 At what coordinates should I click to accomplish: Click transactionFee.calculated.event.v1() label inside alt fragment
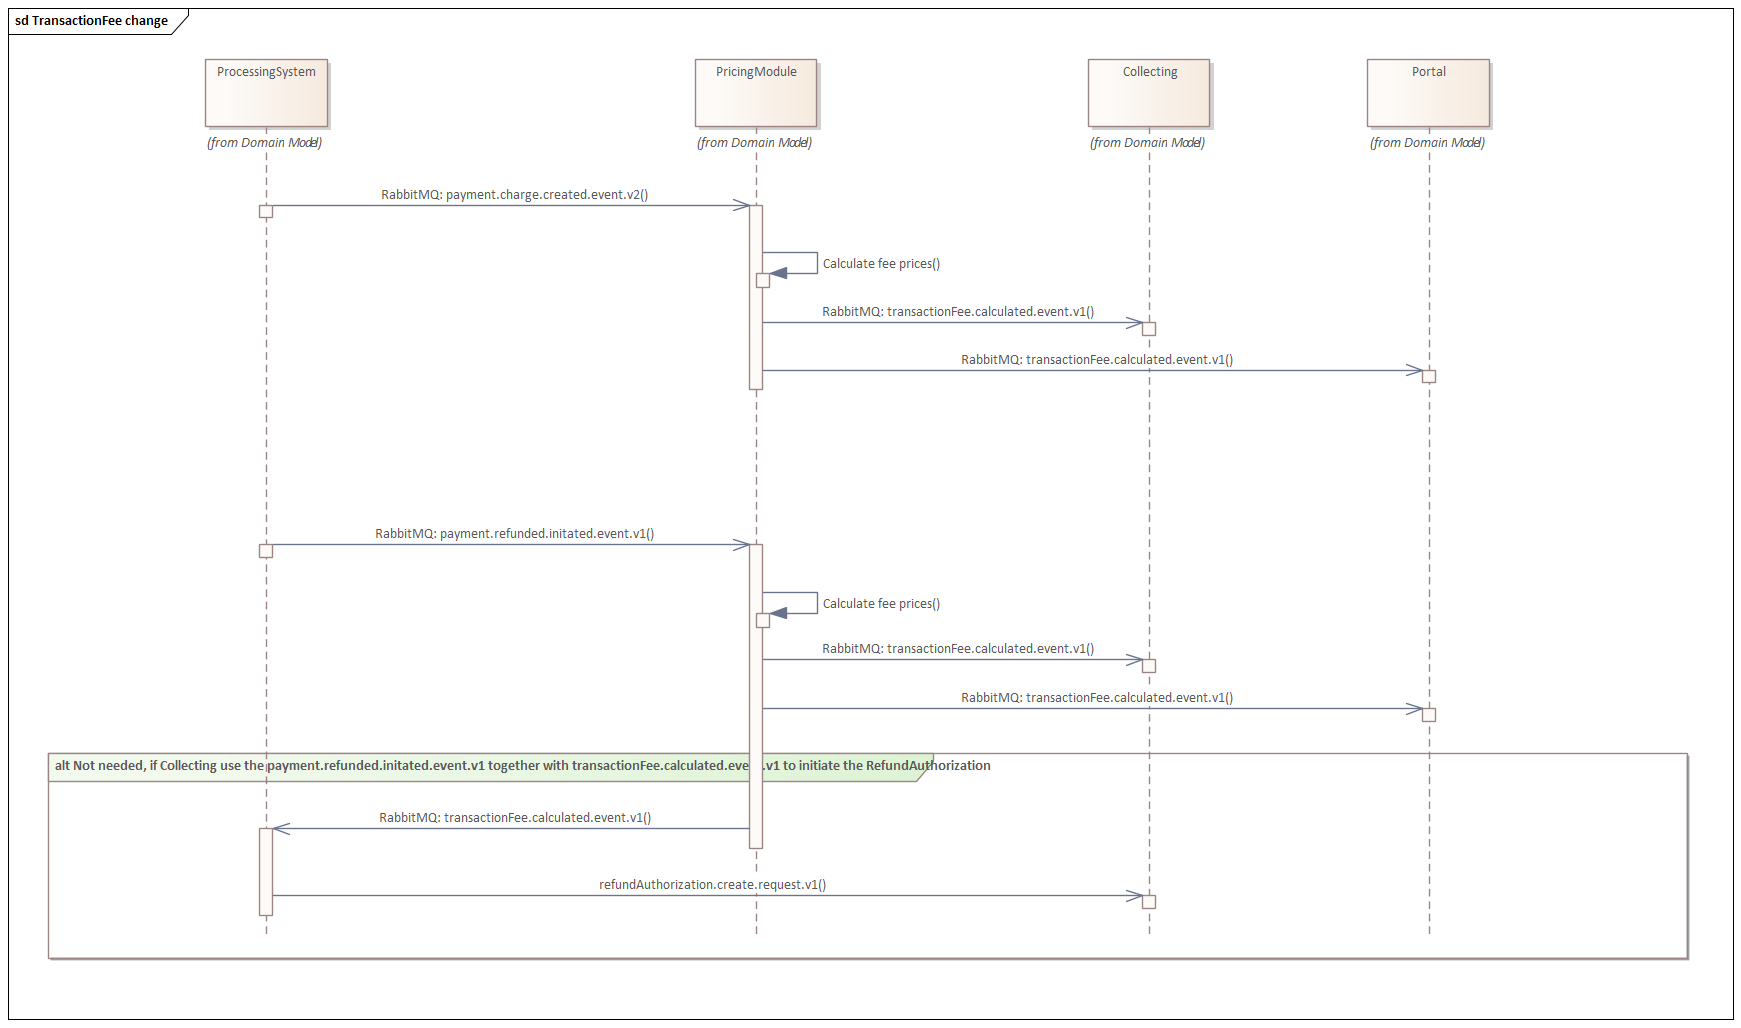(515, 817)
